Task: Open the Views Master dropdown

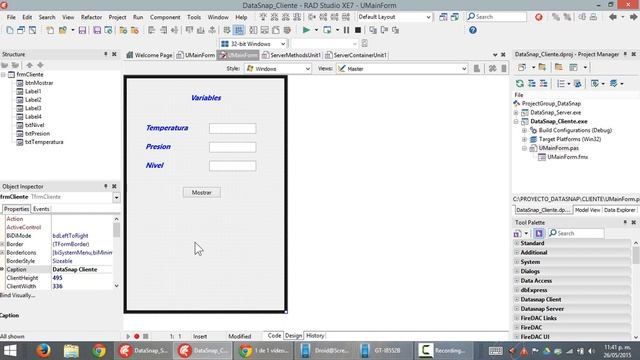Action: tap(464, 69)
